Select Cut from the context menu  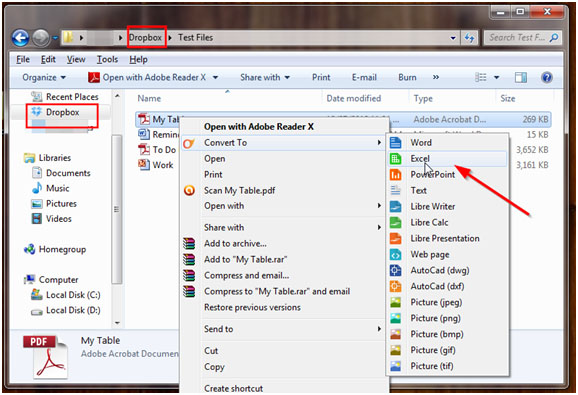click(211, 350)
